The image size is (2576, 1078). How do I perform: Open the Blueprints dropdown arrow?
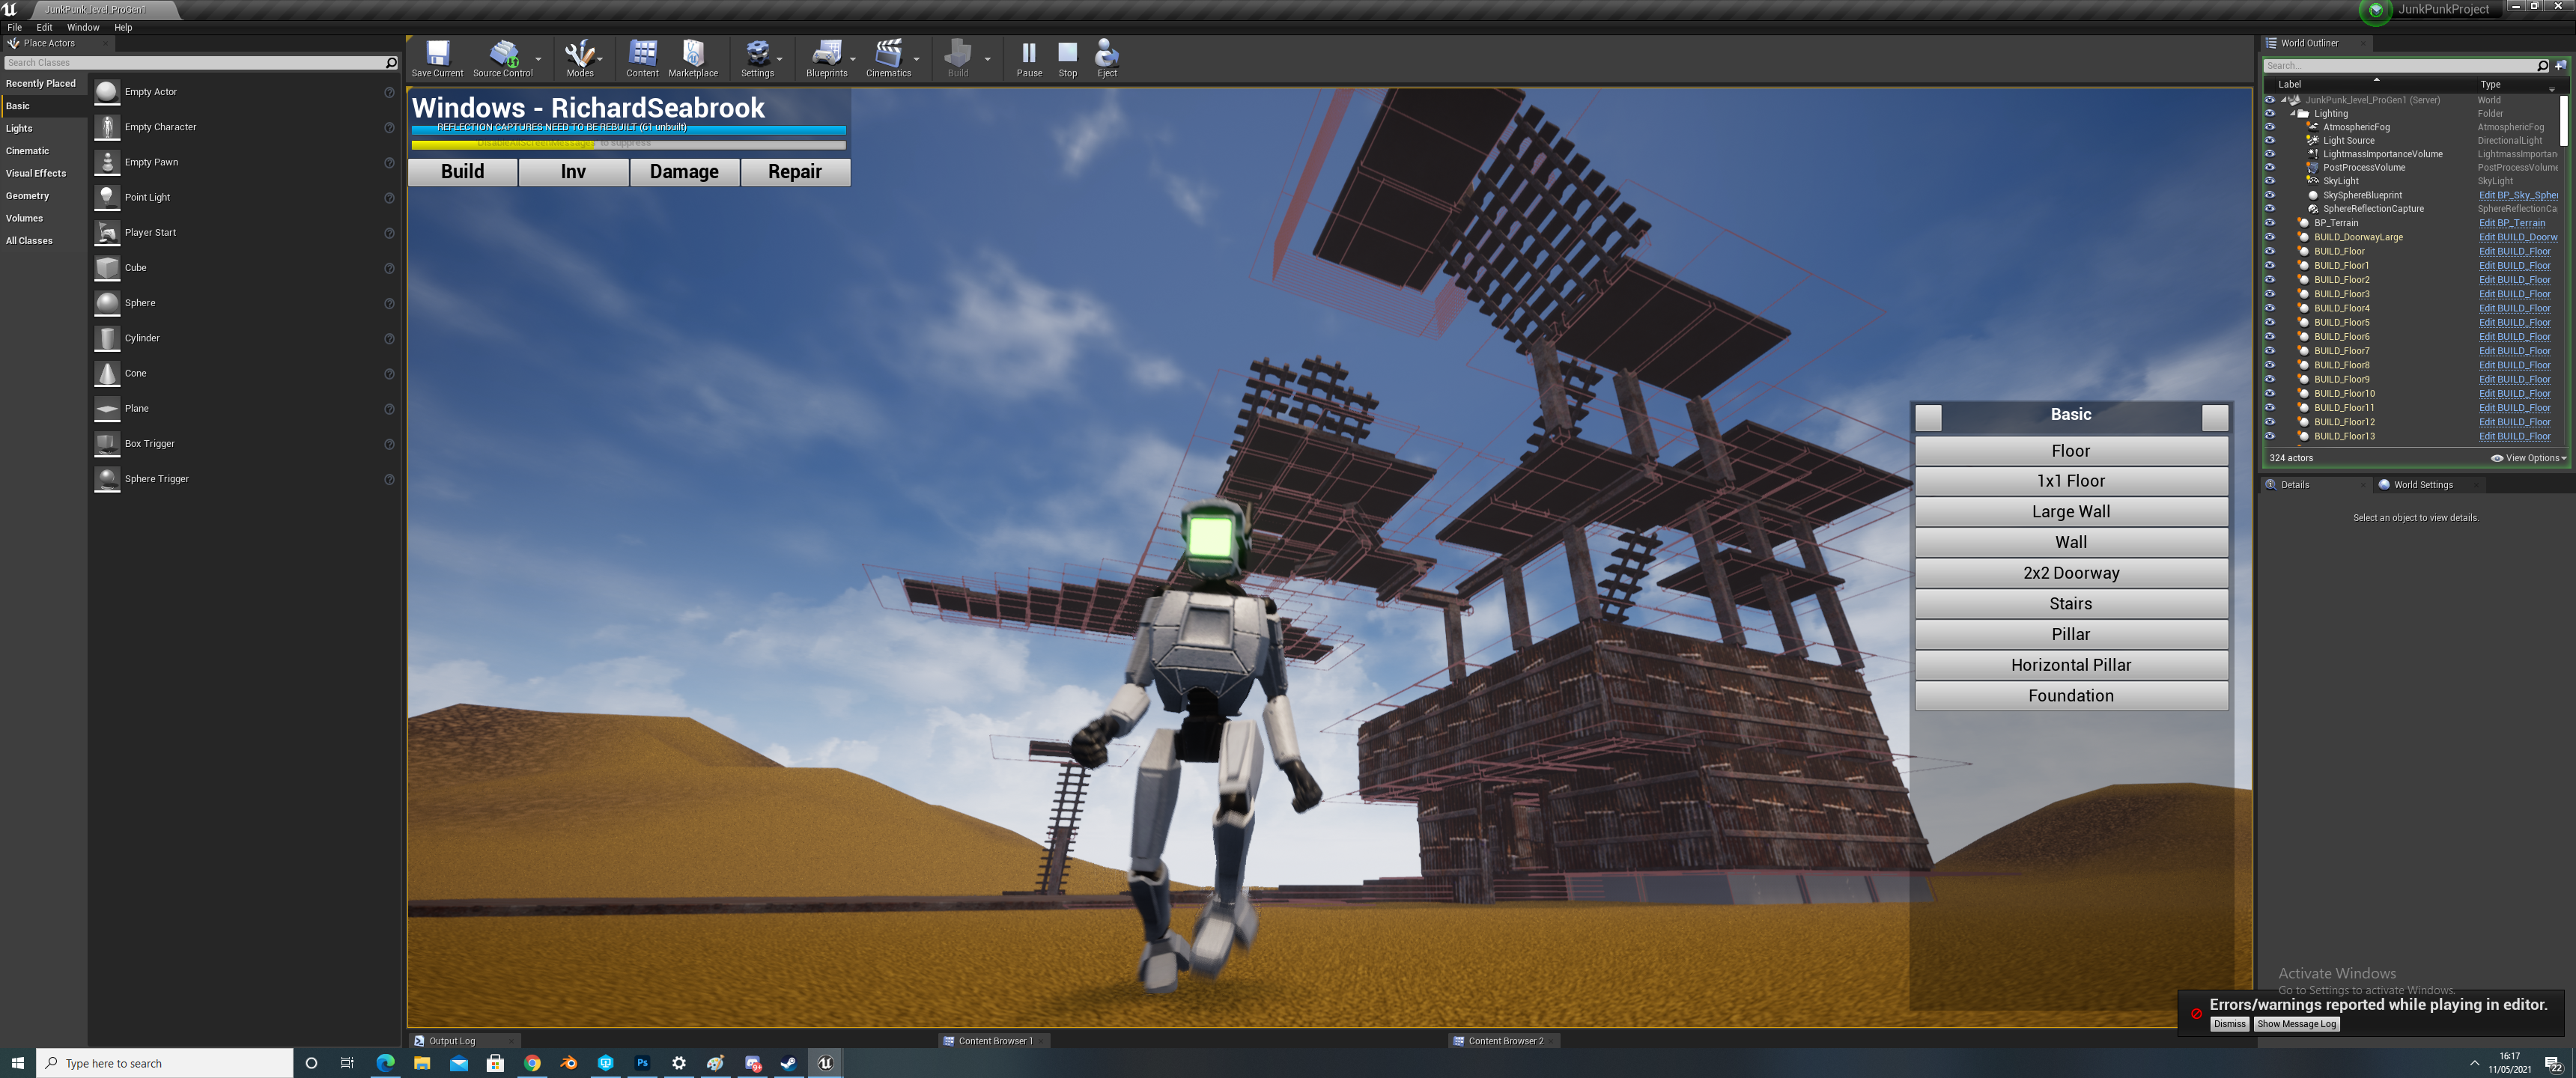coord(853,58)
